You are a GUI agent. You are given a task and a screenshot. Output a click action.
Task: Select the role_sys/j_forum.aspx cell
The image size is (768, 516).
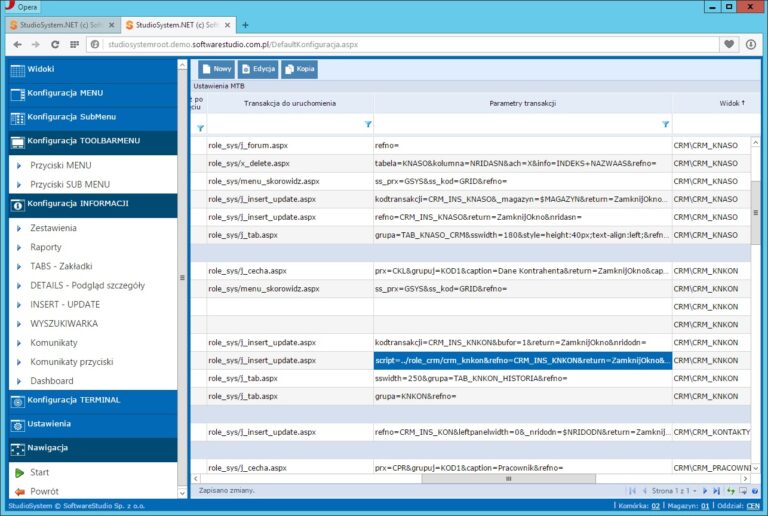(x=290, y=145)
